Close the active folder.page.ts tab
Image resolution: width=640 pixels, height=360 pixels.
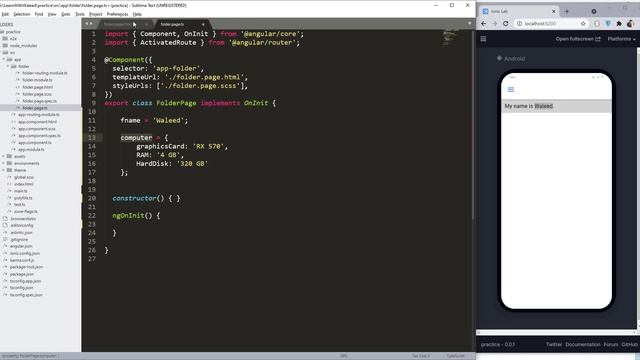coord(203,24)
